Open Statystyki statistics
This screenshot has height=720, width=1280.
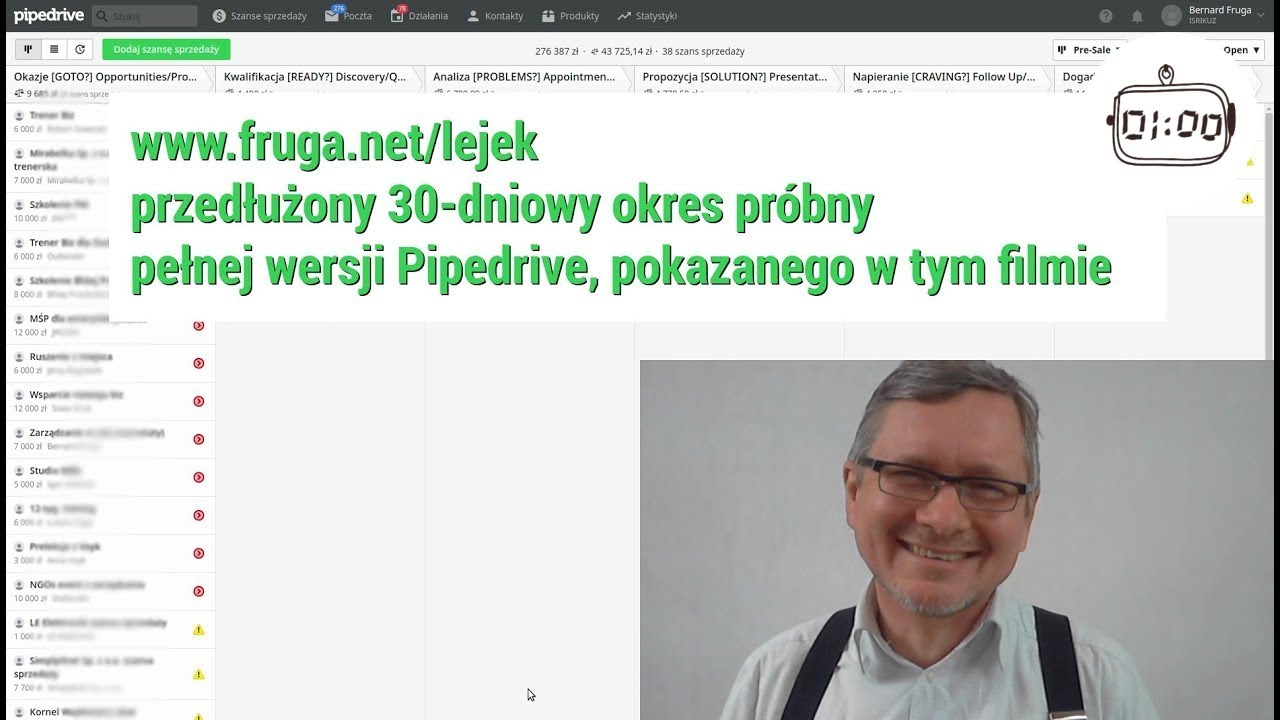point(647,16)
